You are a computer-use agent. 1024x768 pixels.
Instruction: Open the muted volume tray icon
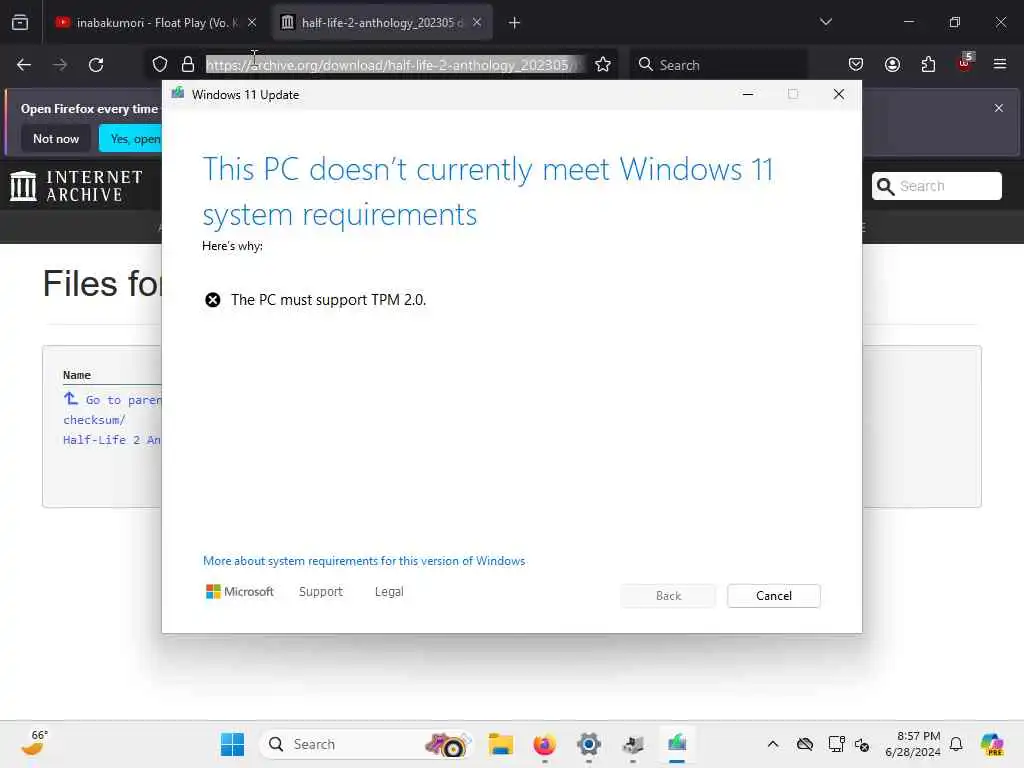coord(862,745)
